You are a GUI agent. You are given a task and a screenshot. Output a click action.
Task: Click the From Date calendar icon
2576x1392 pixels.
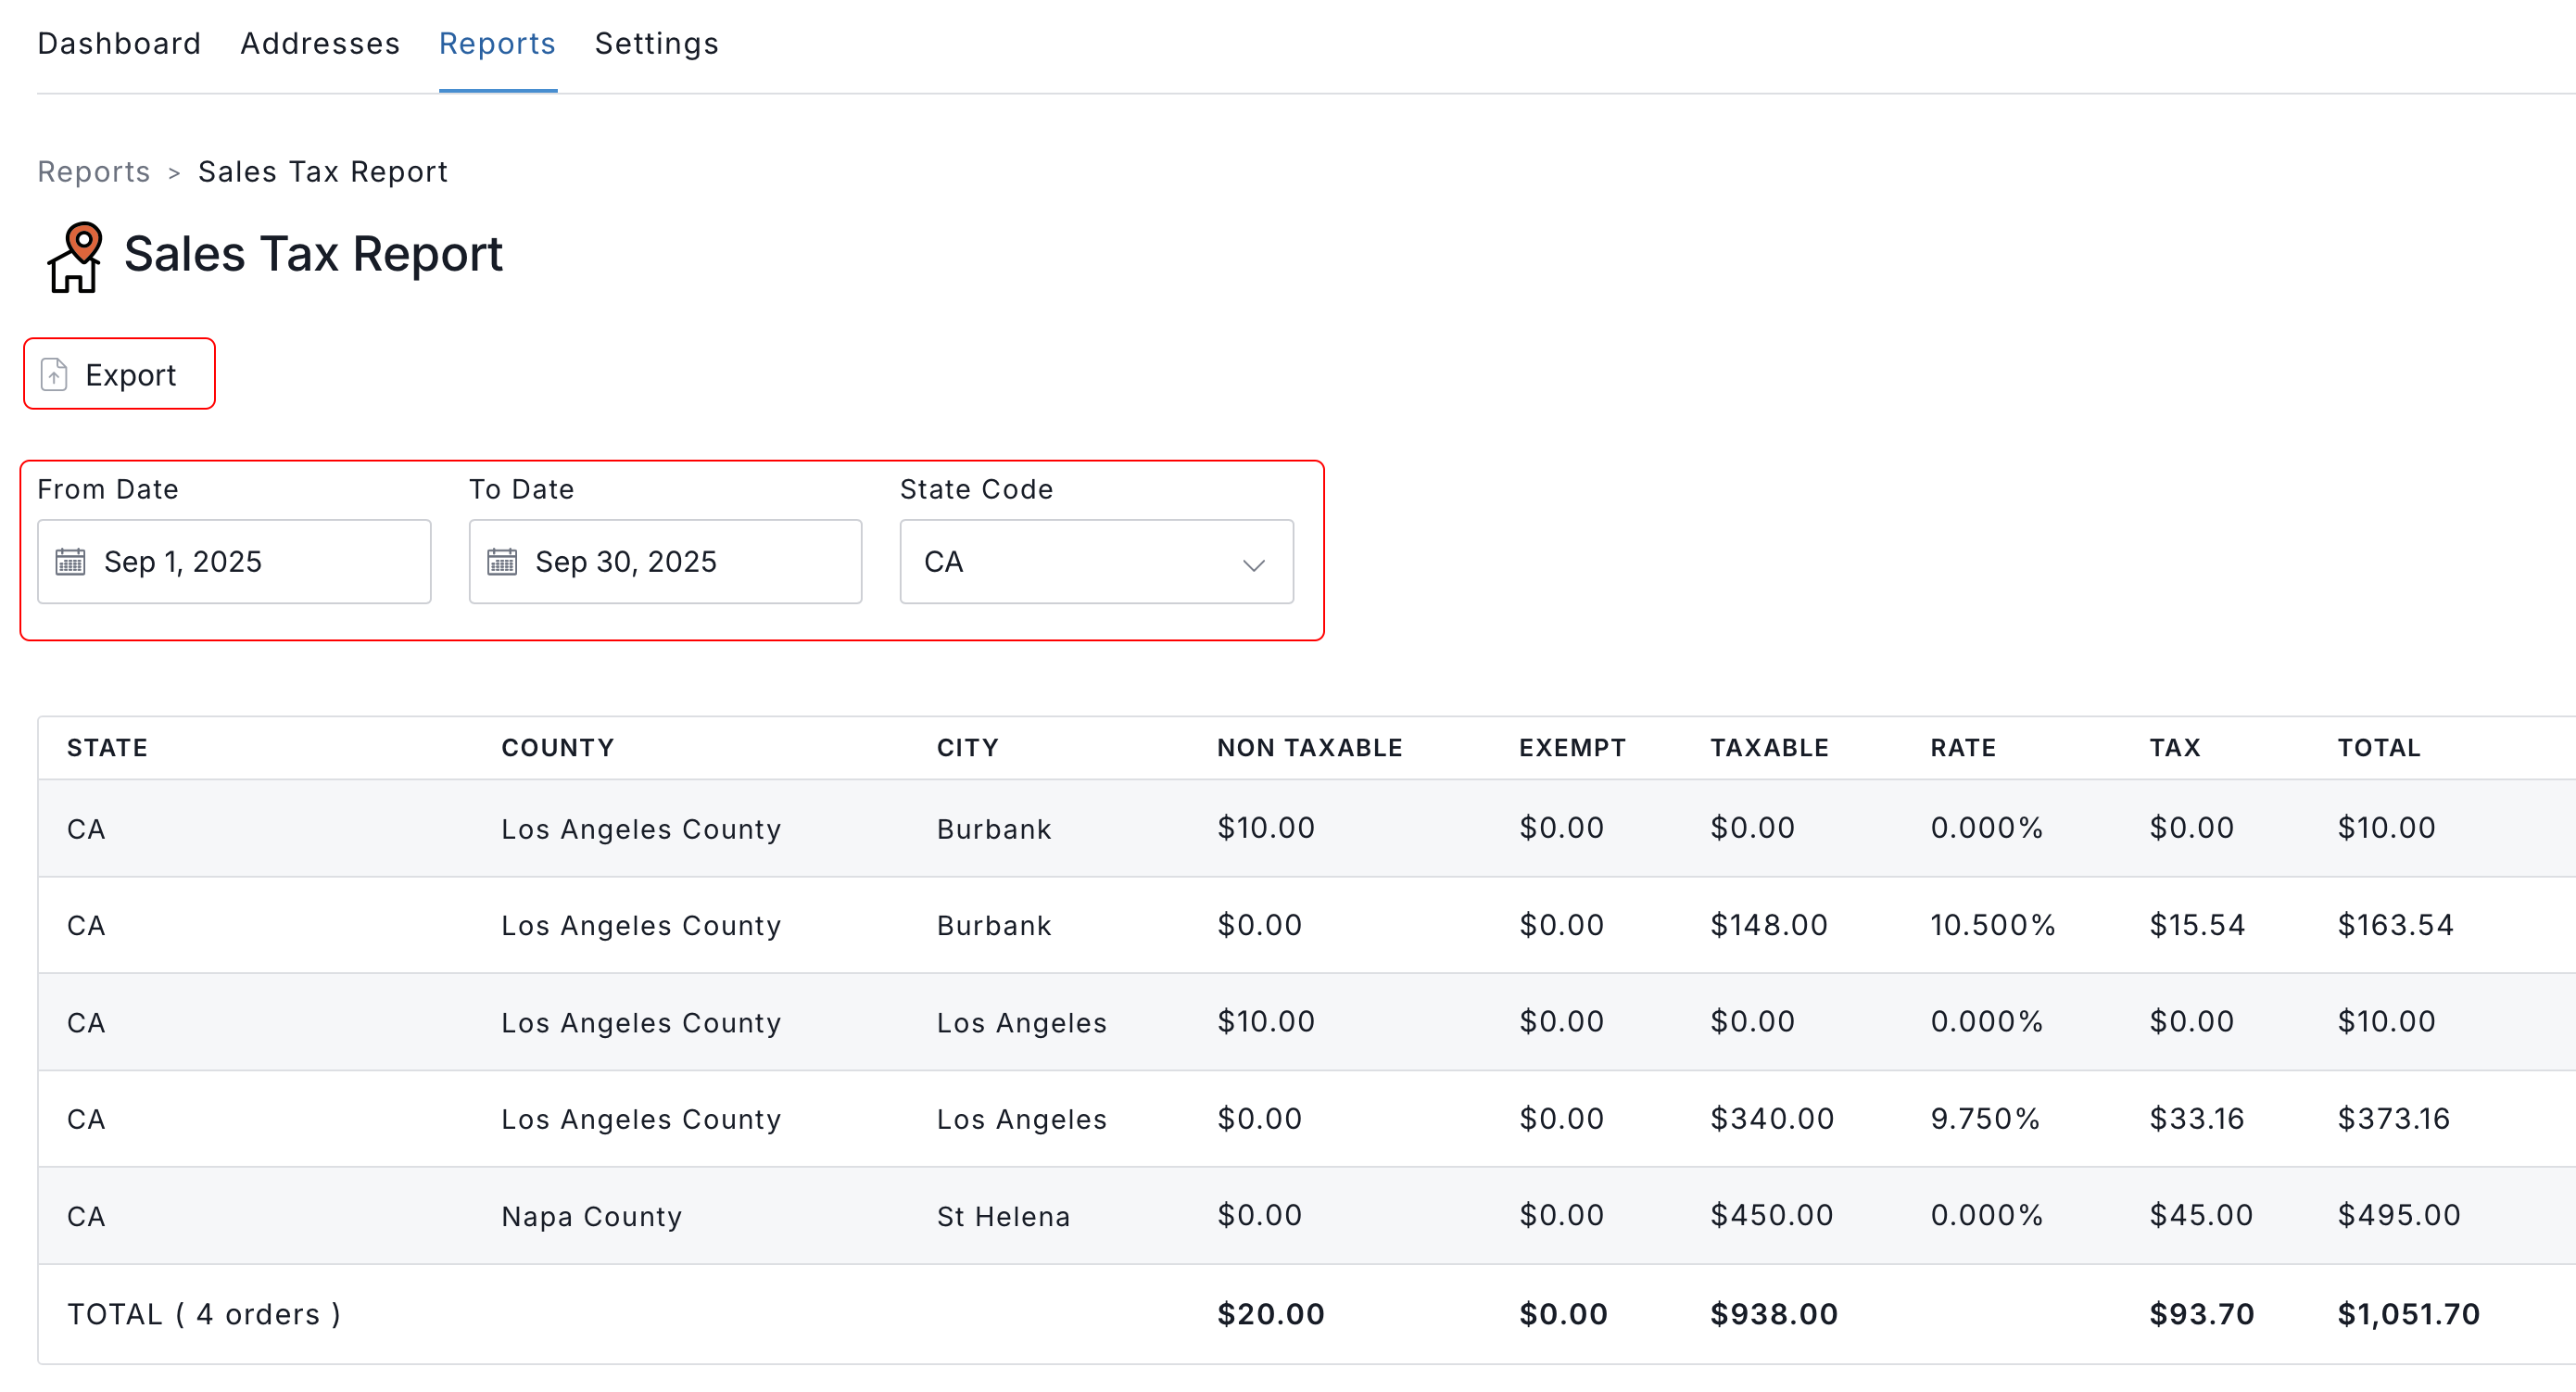(70, 562)
